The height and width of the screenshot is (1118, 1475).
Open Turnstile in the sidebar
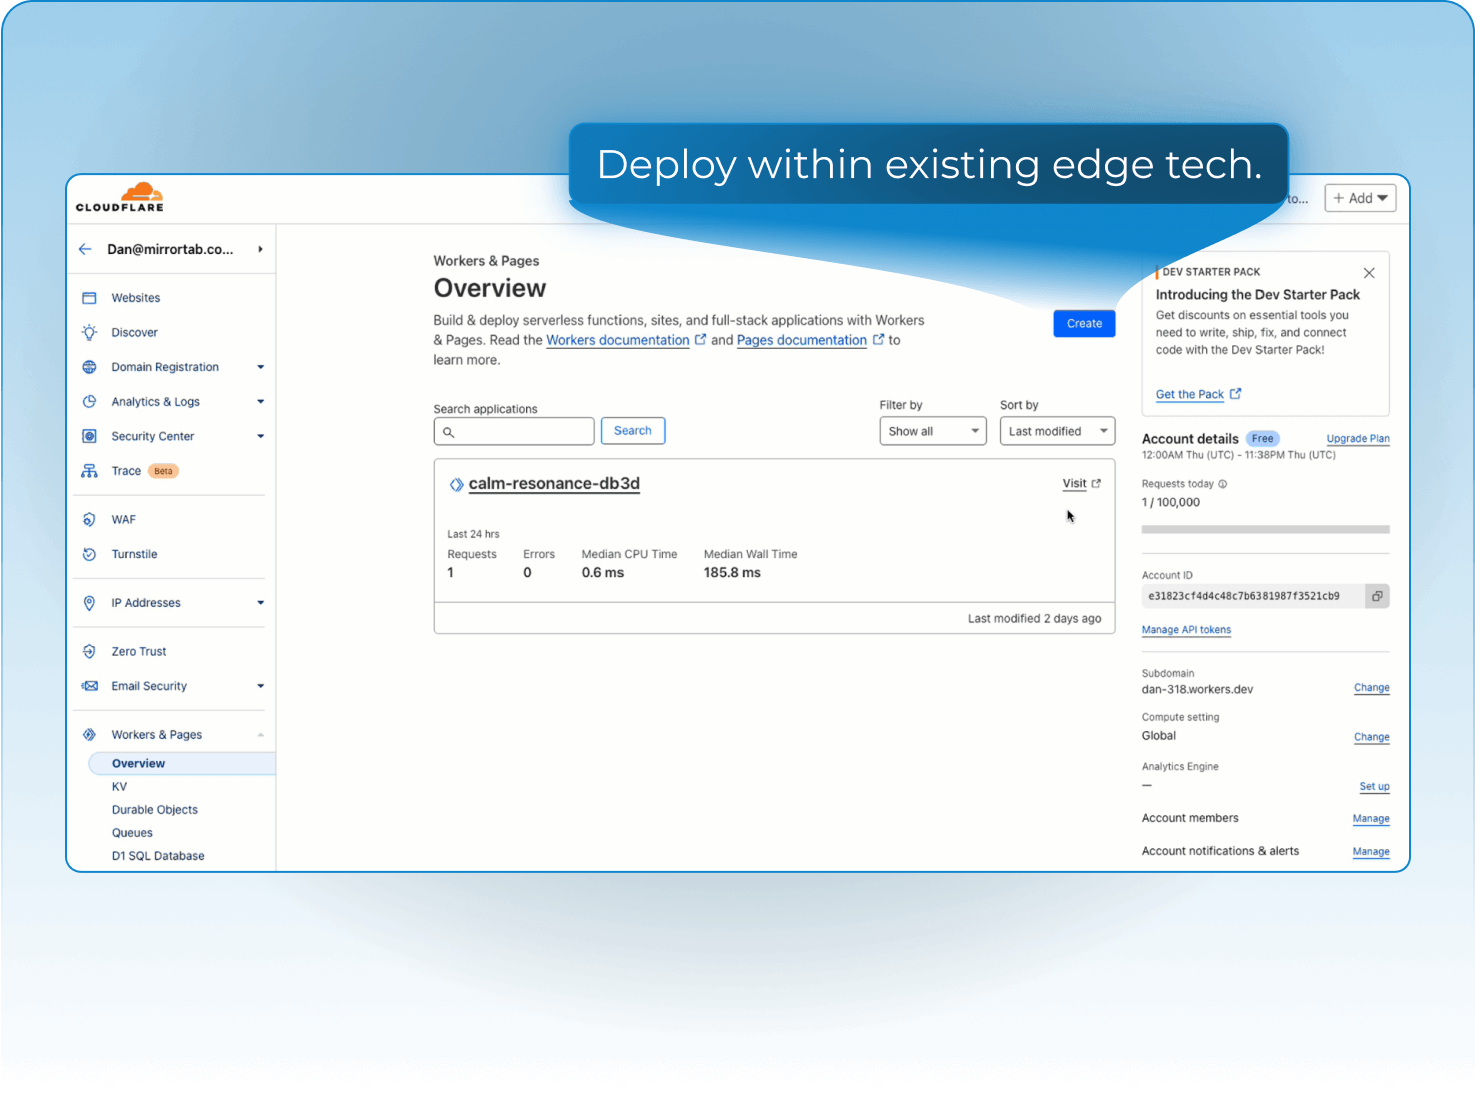(x=134, y=554)
